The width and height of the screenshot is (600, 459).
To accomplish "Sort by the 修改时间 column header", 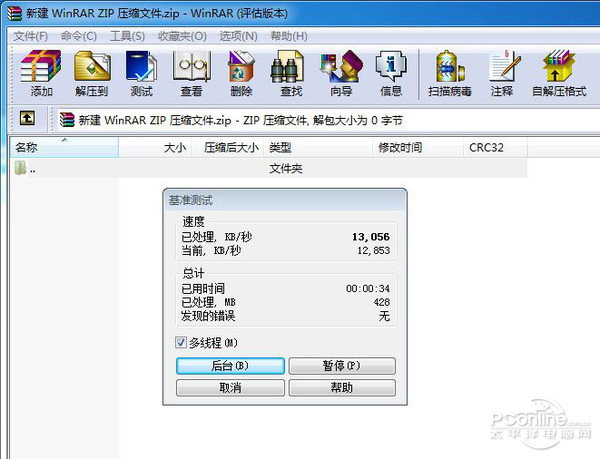I will click(x=417, y=147).
